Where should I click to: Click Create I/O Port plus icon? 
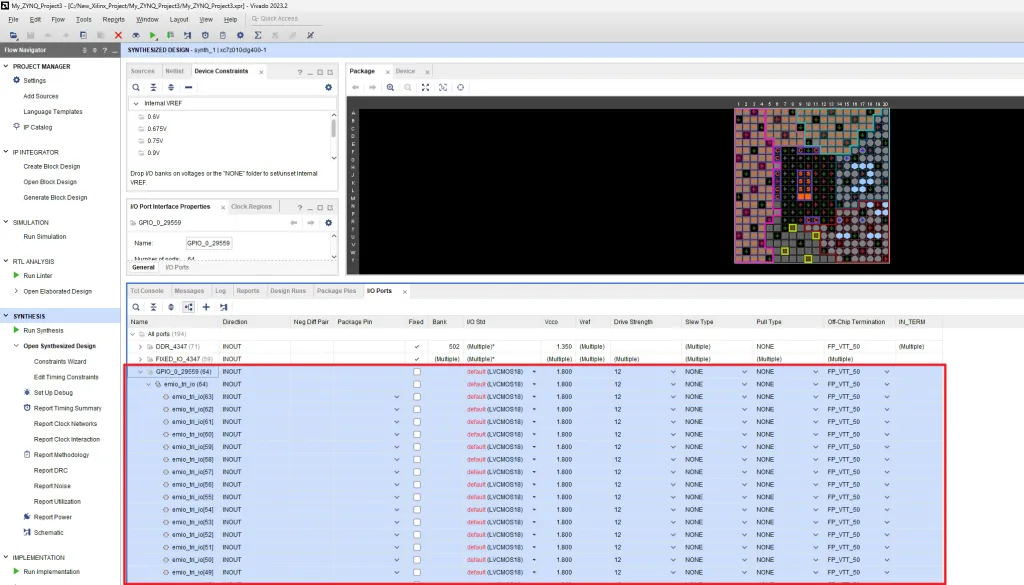(206, 307)
